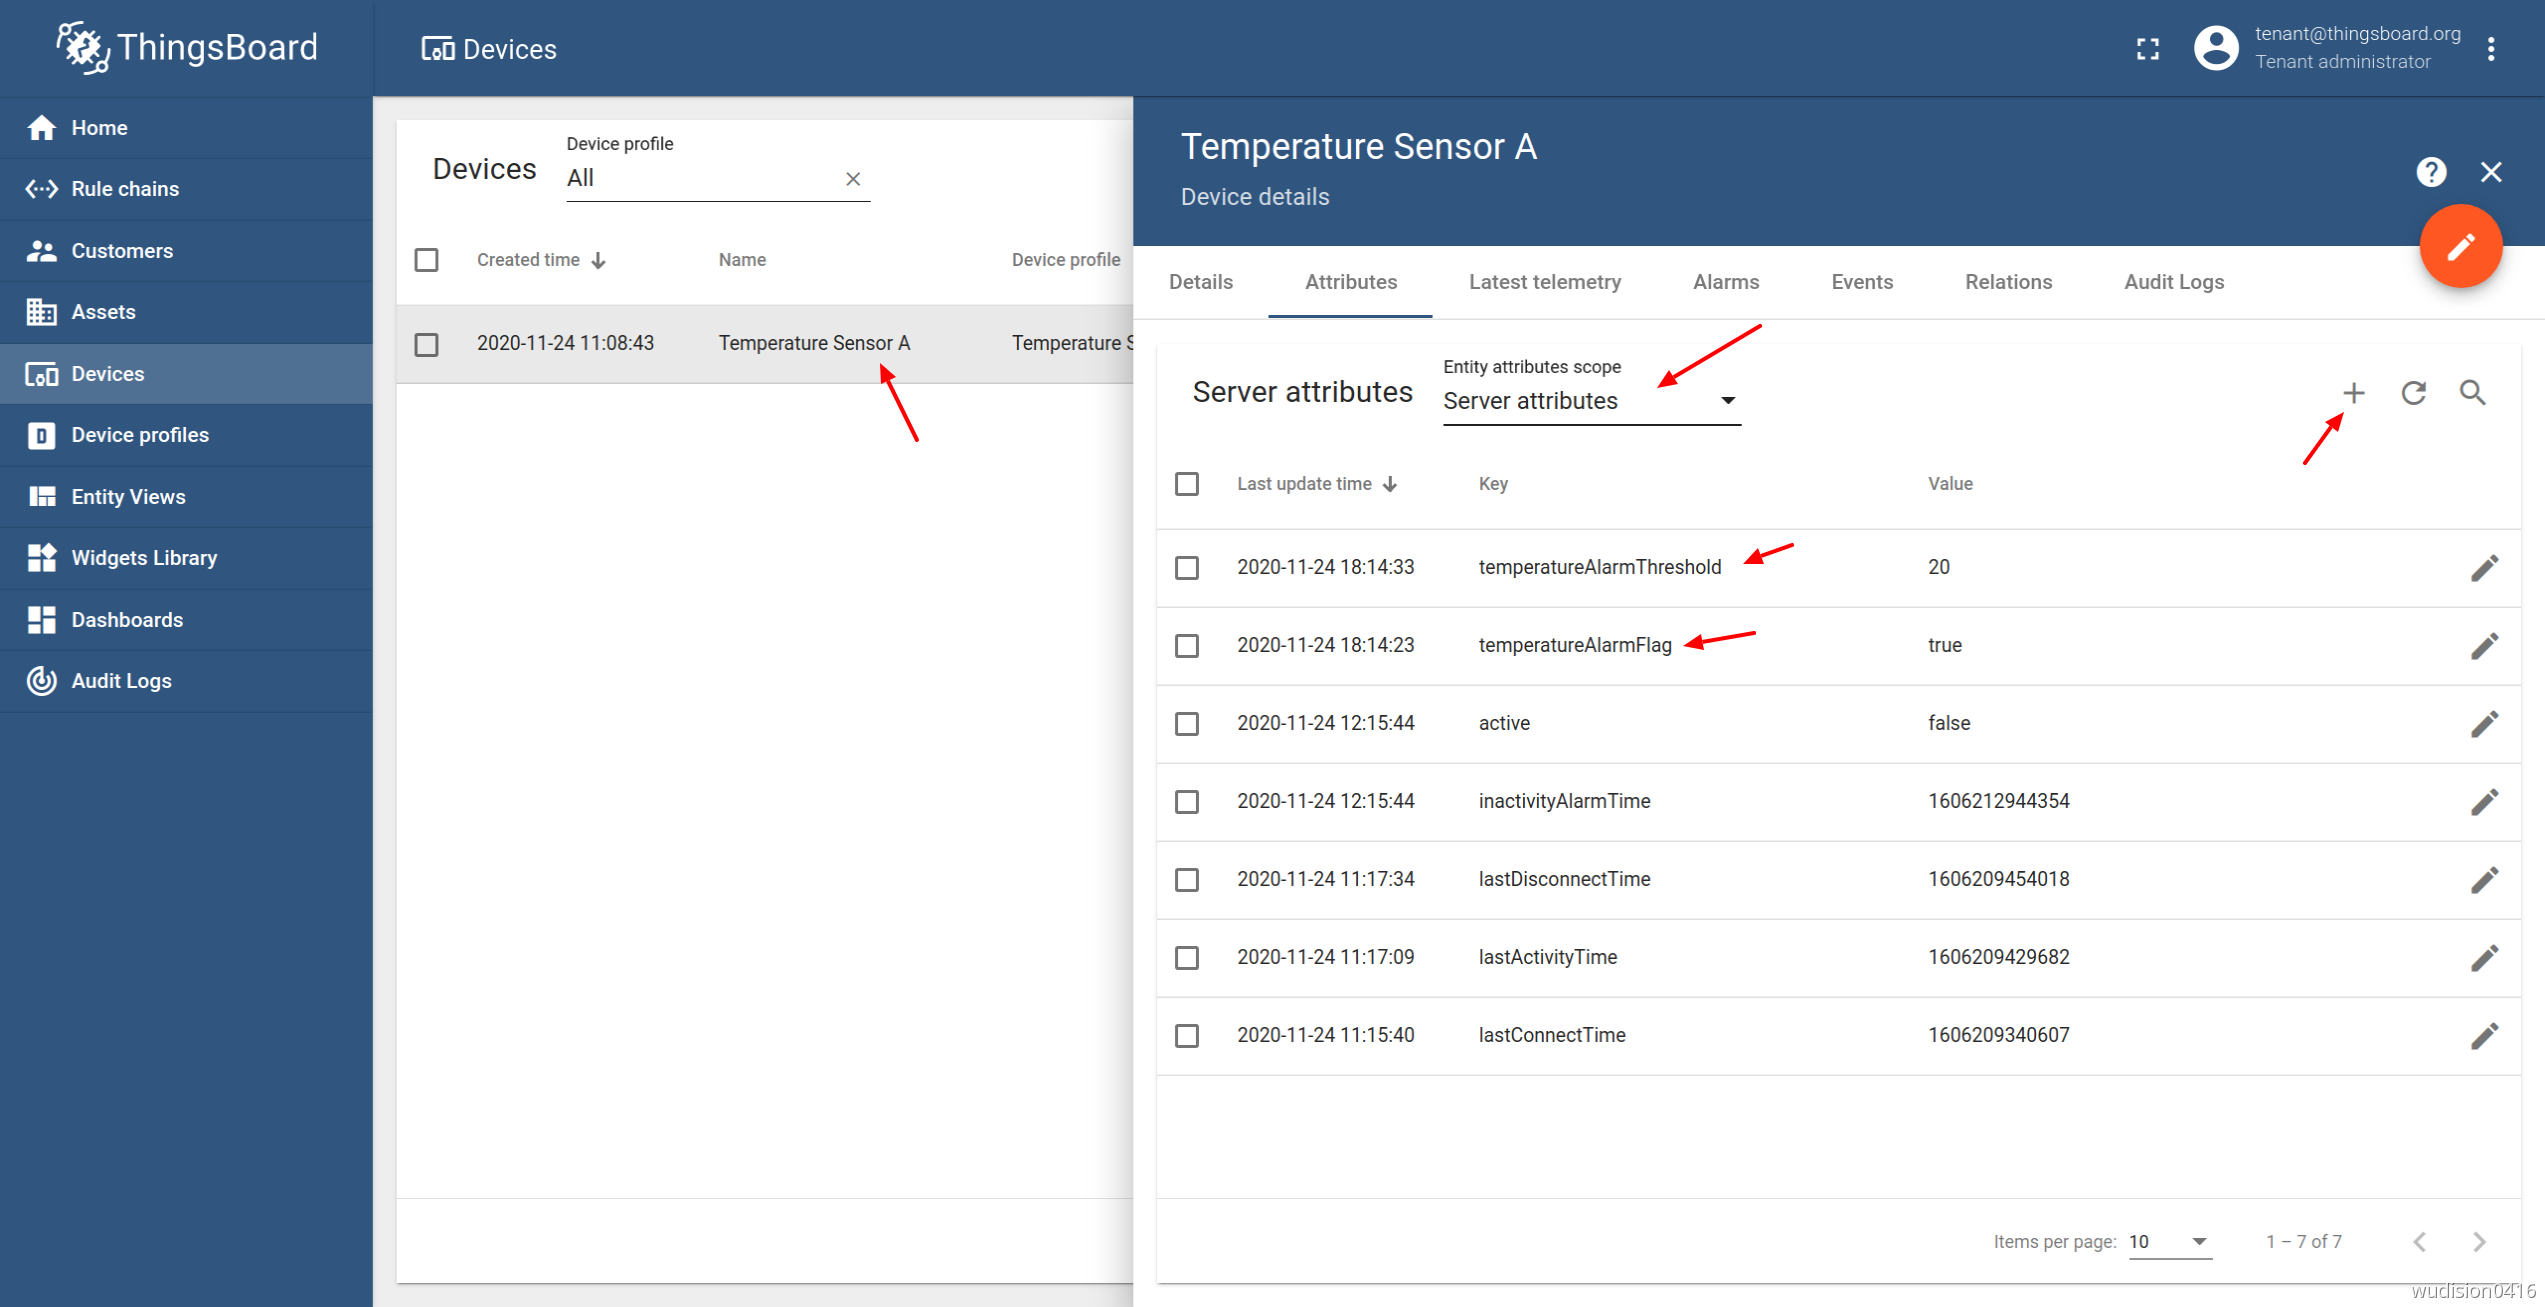Open the Attributes tab
The image size is (2545, 1307).
tap(1350, 282)
